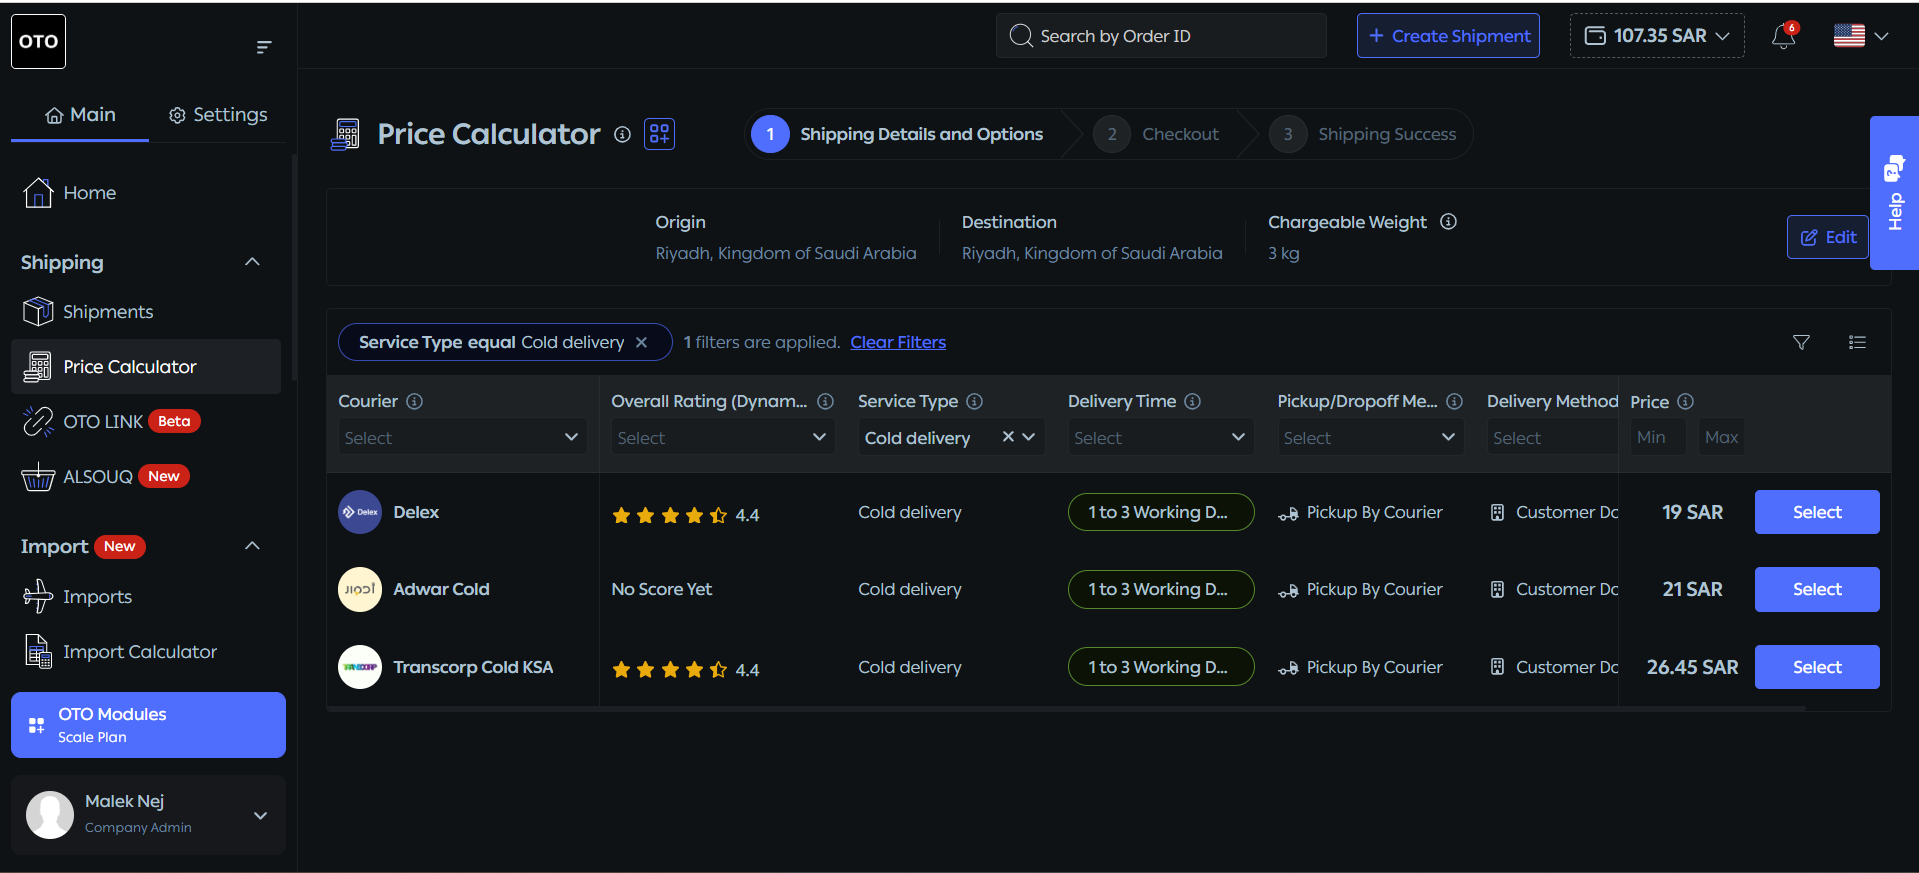Click Delex's 4.4 star rating
Viewport: 1919px width, 873px height.
[686, 515]
